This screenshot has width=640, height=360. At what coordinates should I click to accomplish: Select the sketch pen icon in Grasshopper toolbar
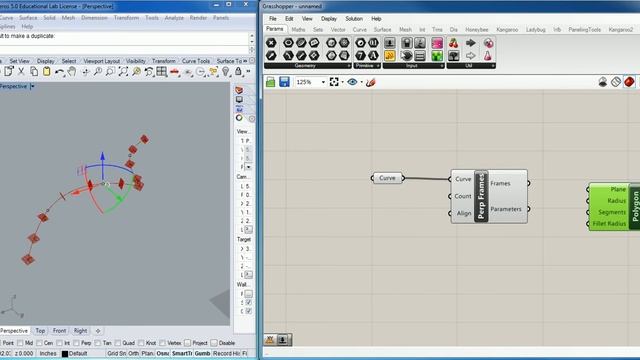tap(371, 82)
